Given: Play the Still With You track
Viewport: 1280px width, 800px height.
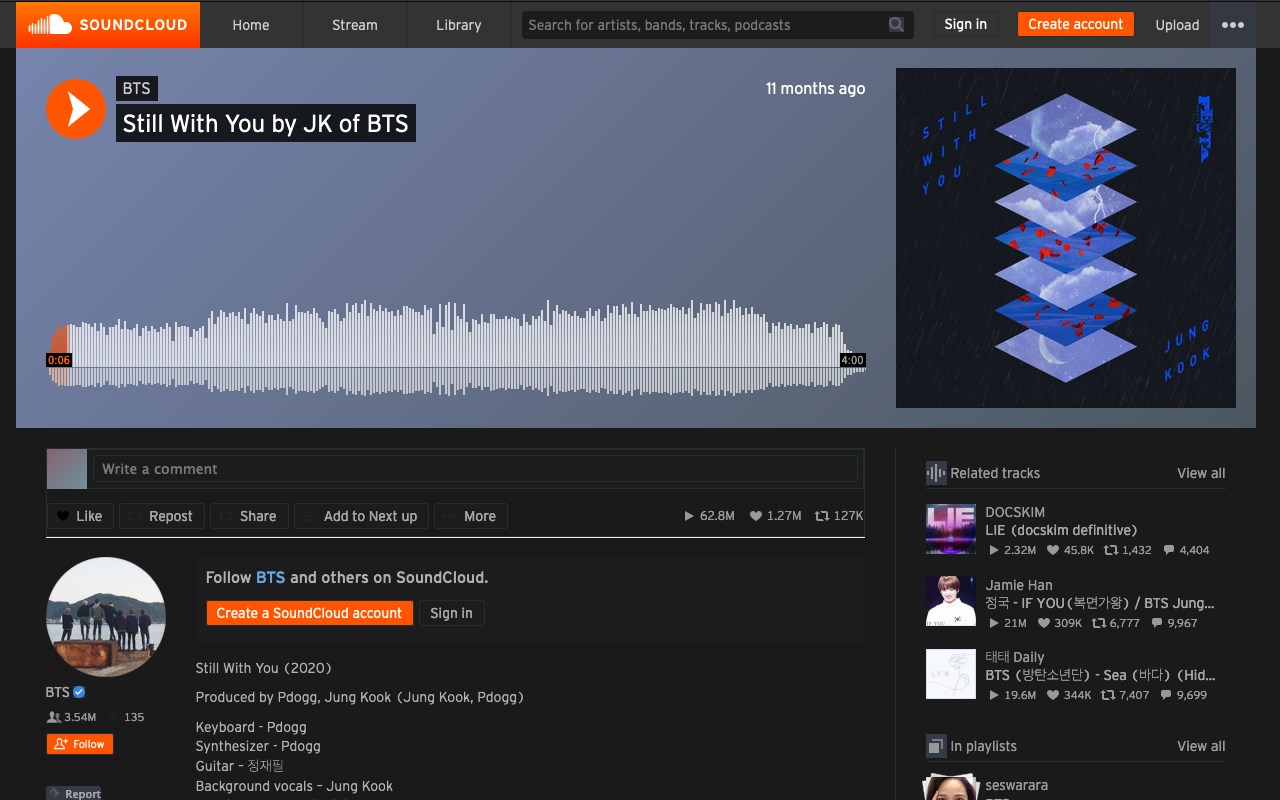Looking at the screenshot, I should [76, 109].
